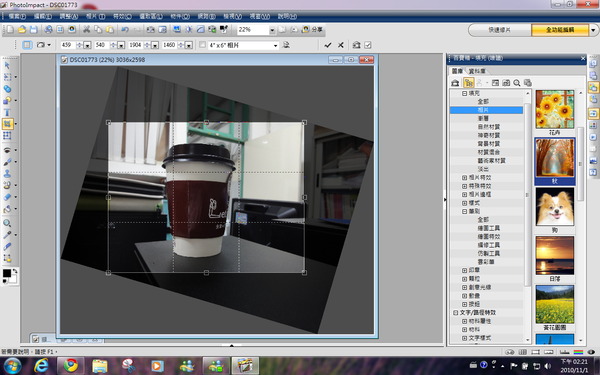The image size is (600, 375).
Task: Expand the 印章 tree node
Action: (x=464, y=270)
